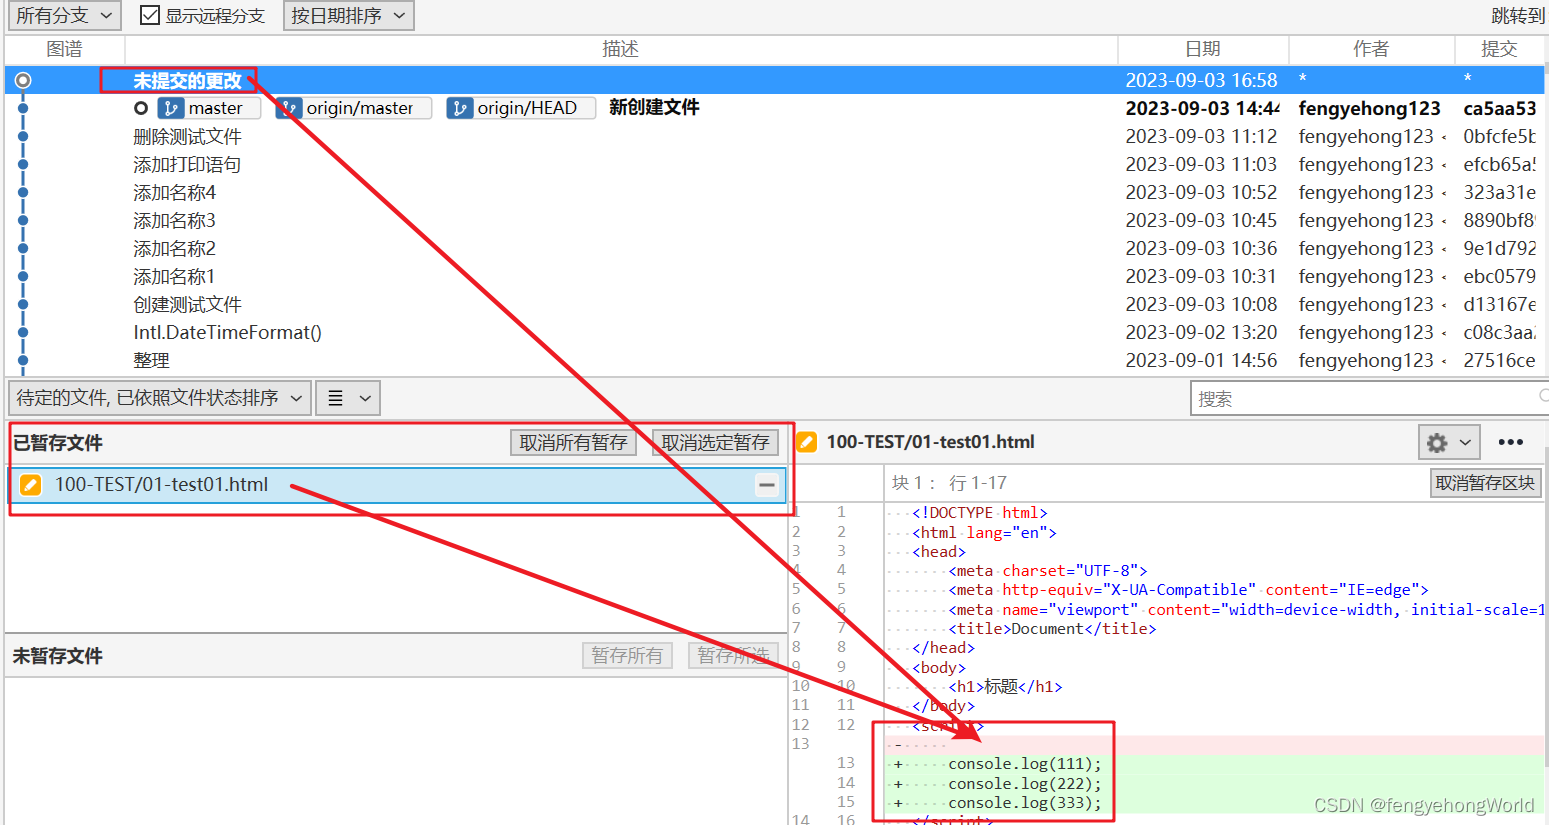Click the current HEAD circle marker beside master
Viewport: 1549px width, 825px height.
pos(141,108)
